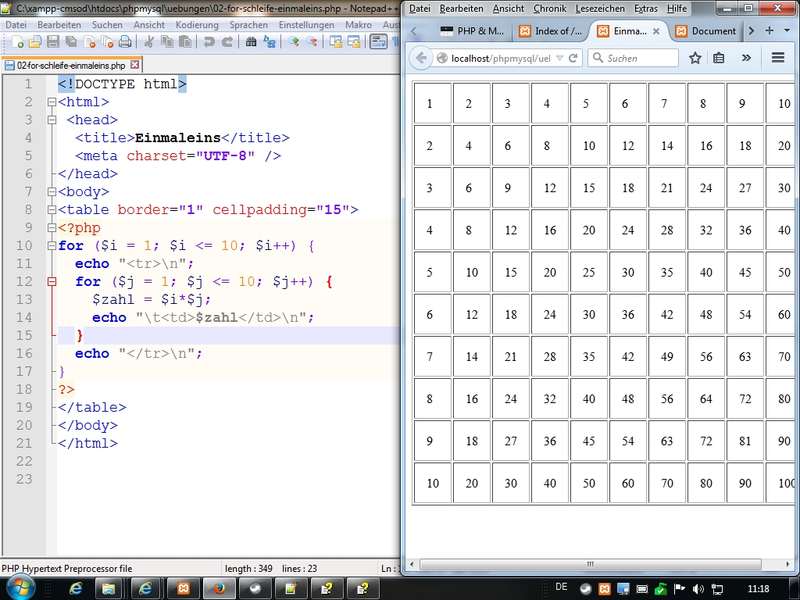Switch to the "Index of /..." tab
The width and height of the screenshot is (800, 600).
coord(550,31)
